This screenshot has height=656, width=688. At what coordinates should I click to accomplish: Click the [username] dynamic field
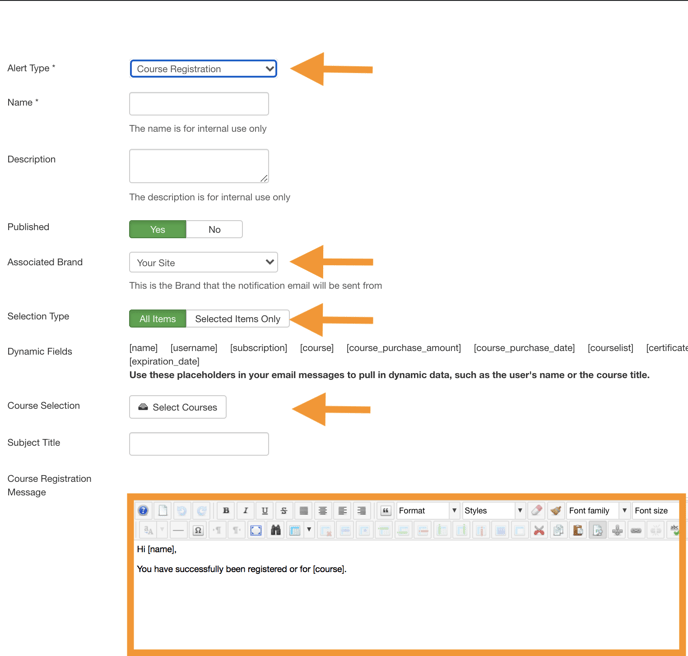tap(194, 348)
